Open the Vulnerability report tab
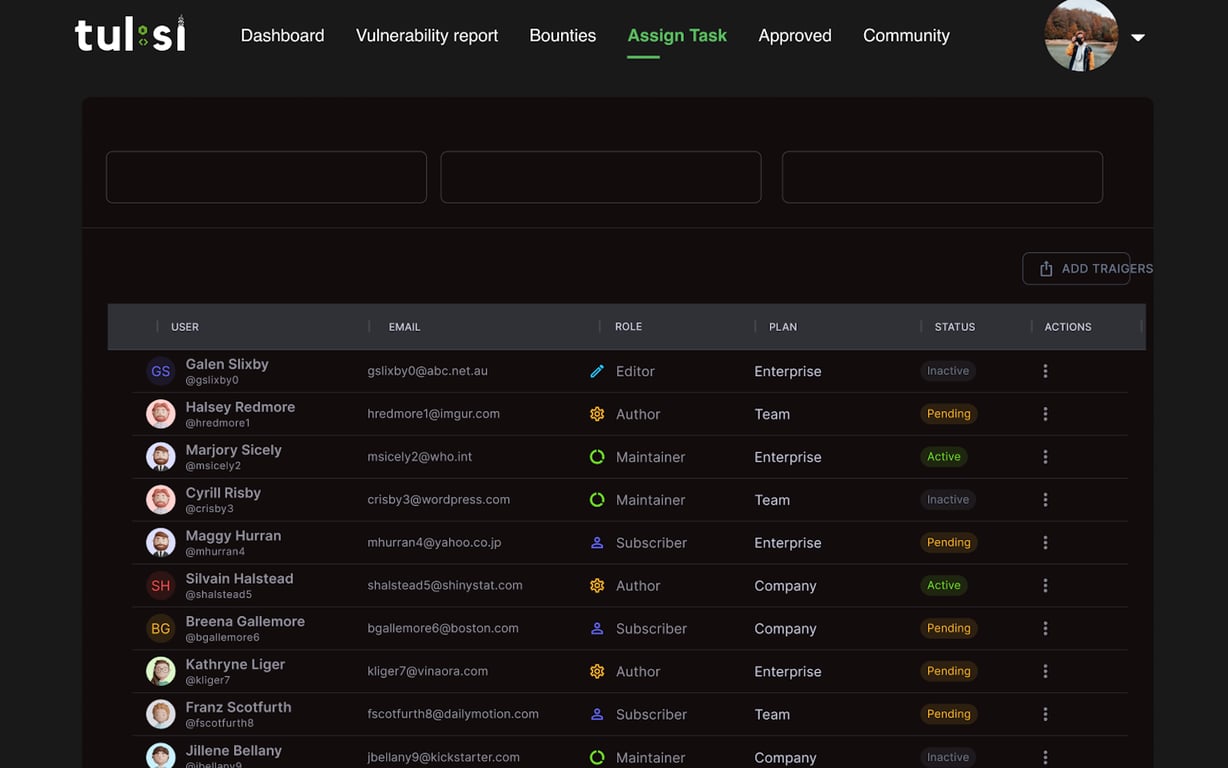This screenshot has height=768, width=1228. (427, 36)
